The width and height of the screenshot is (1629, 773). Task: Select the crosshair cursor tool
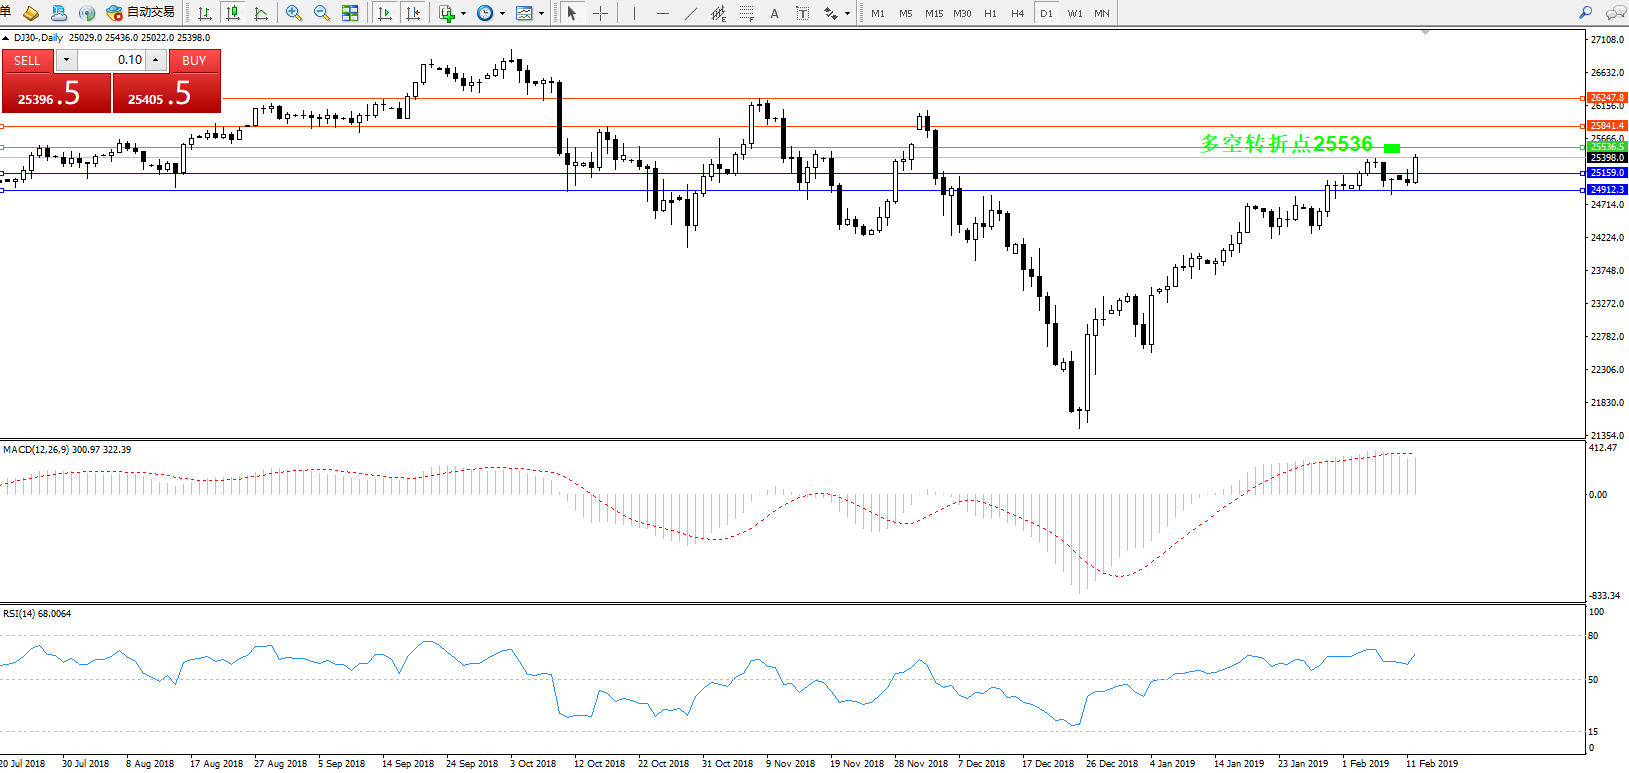tap(600, 13)
